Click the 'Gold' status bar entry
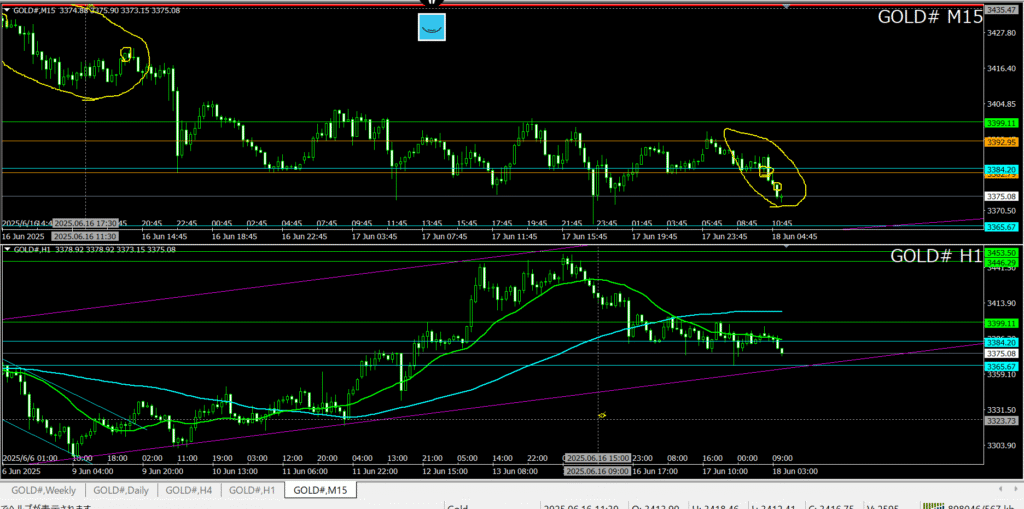The image size is (1024, 509). click(x=456, y=506)
